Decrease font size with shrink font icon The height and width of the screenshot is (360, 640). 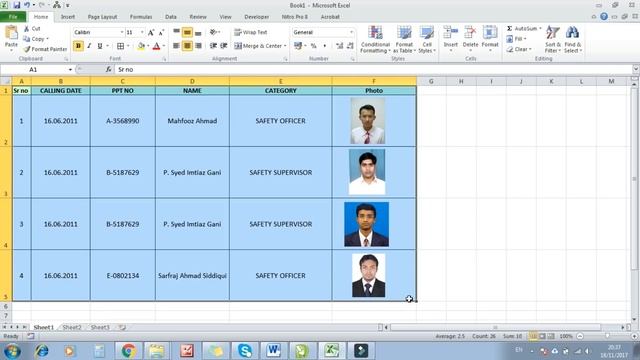(x=161, y=32)
